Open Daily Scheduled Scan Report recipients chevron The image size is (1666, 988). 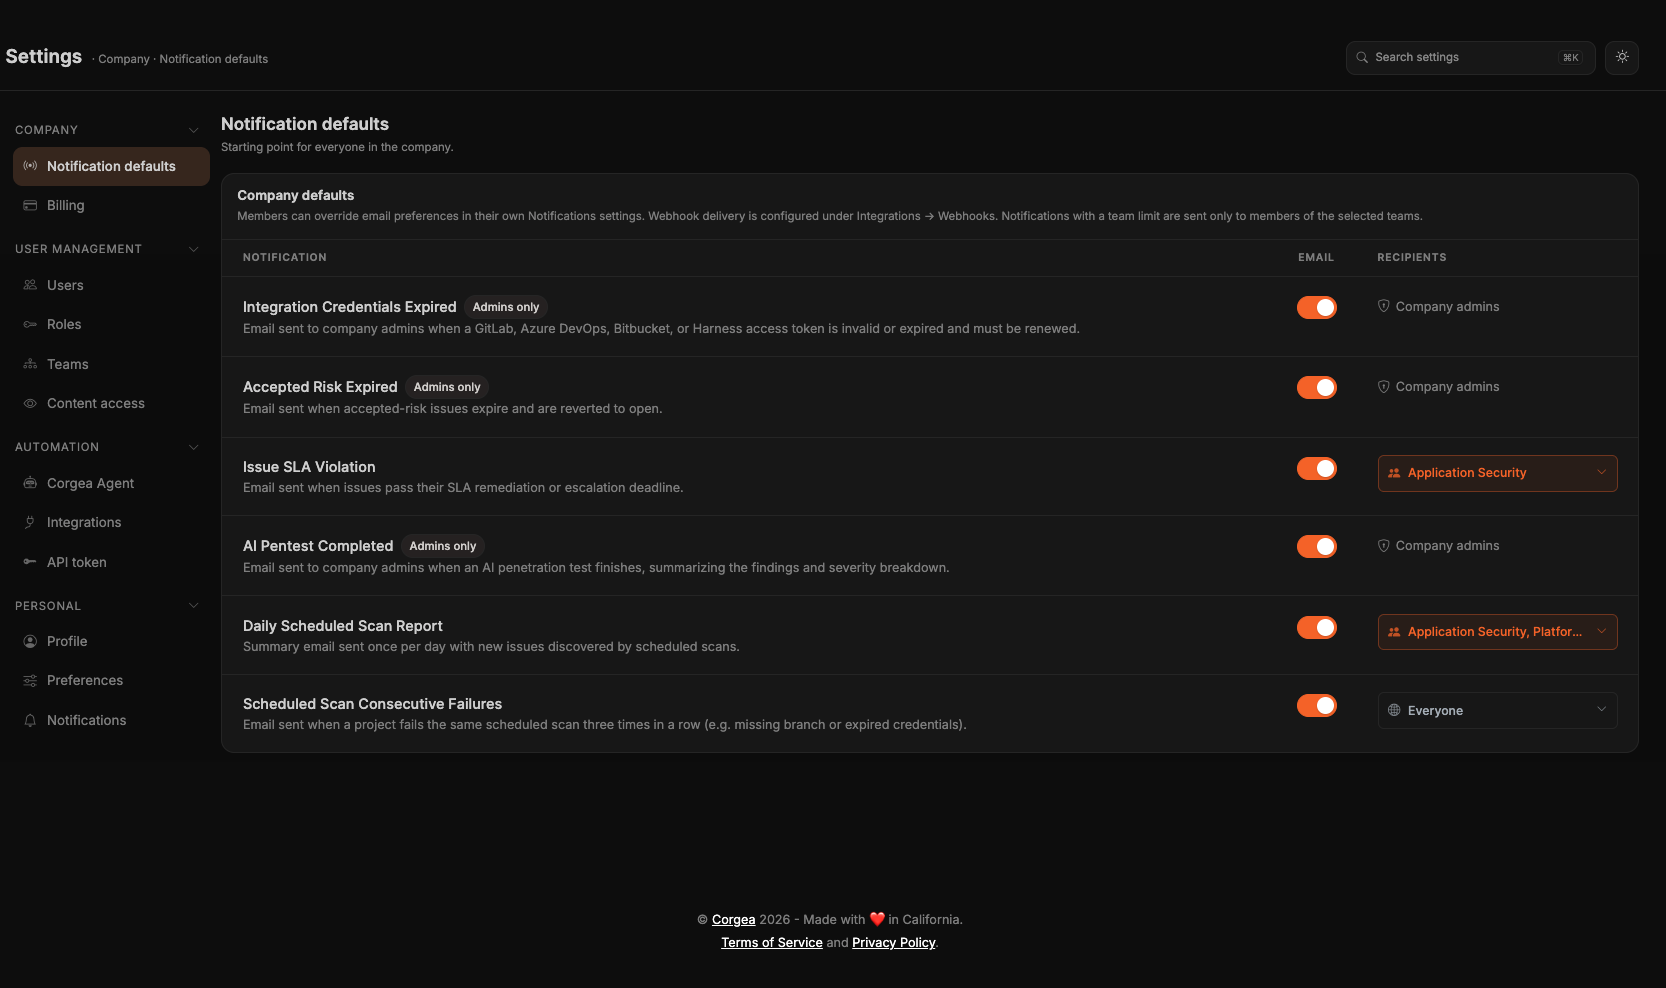1601,631
